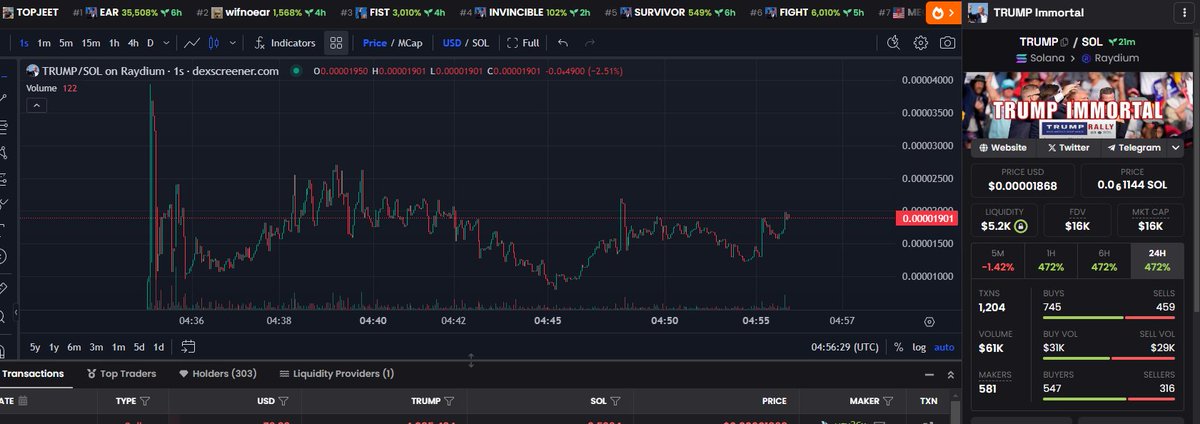Open chart settings gear icon

(x=920, y=43)
